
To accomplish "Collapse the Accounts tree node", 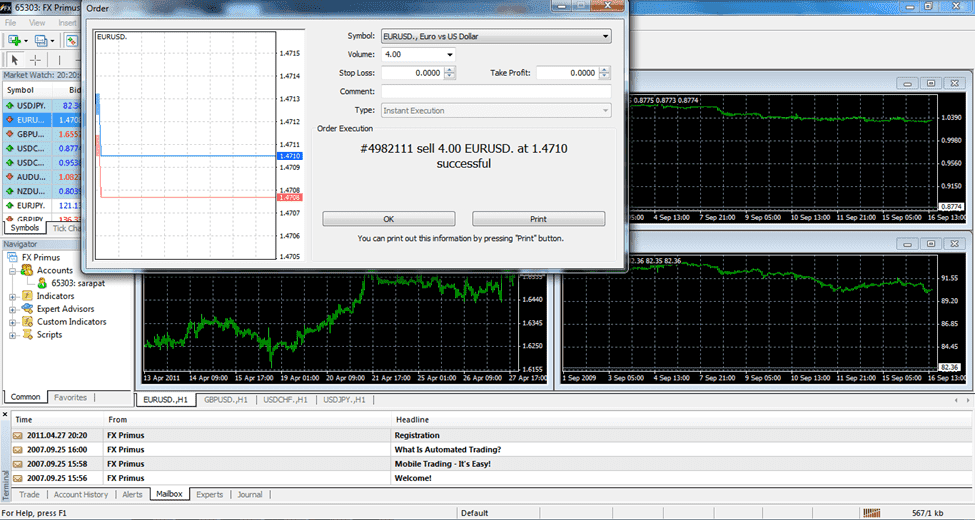I will (12, 270).
